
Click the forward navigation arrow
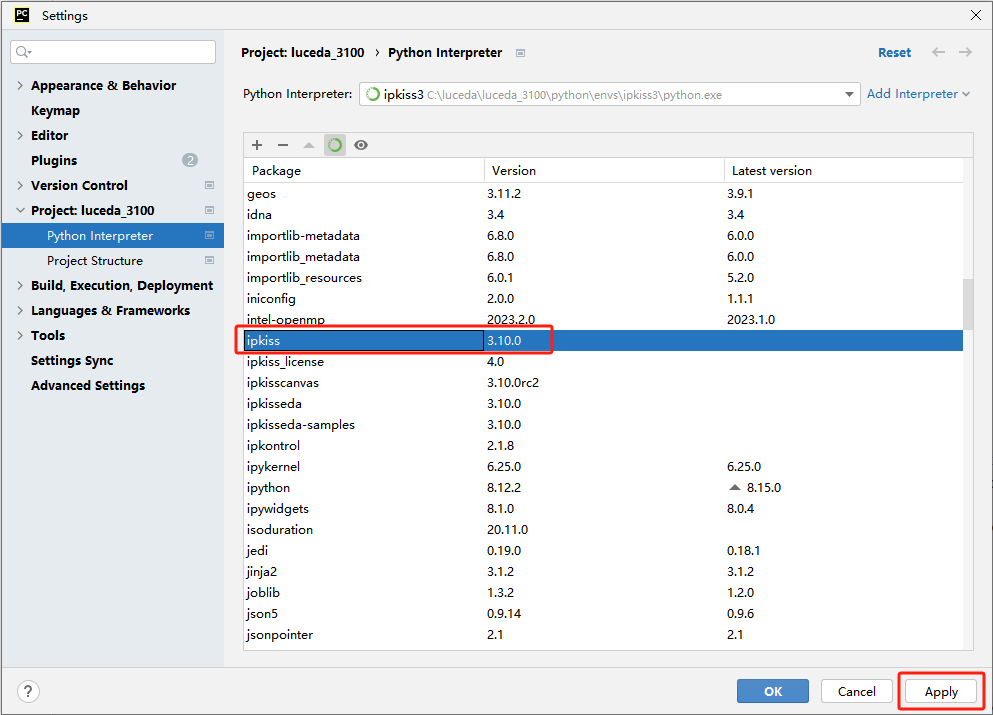coord(965,52)
